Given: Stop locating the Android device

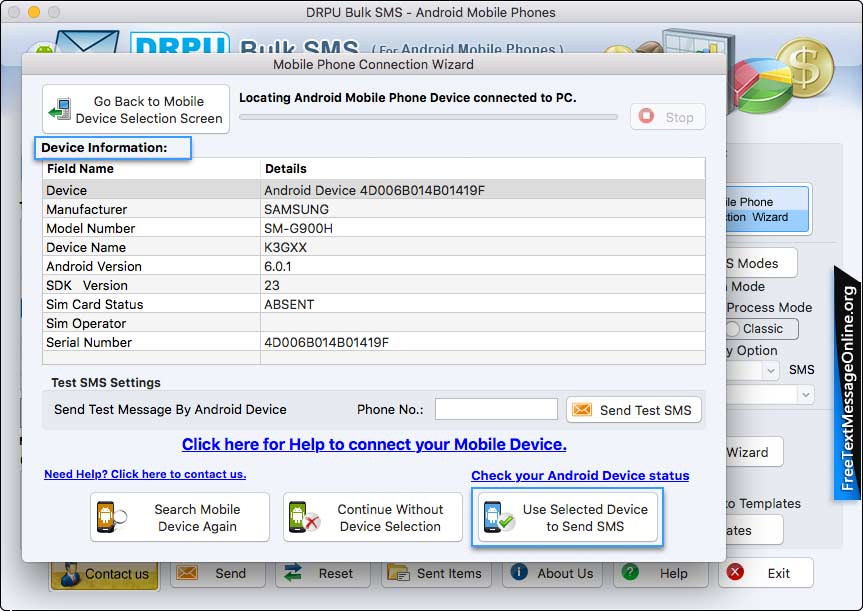Looking at the screenshot, I should 668,117.
